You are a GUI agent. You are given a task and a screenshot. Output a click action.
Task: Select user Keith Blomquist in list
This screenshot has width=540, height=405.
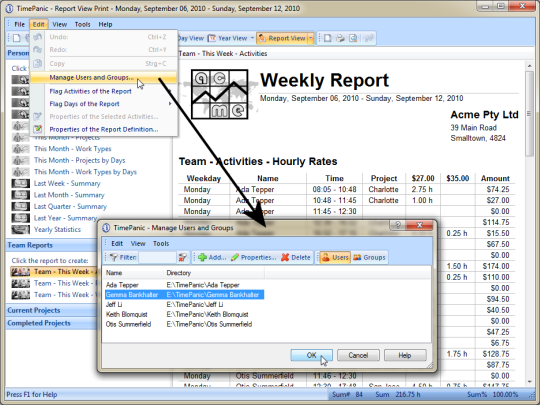pos(185,314)
